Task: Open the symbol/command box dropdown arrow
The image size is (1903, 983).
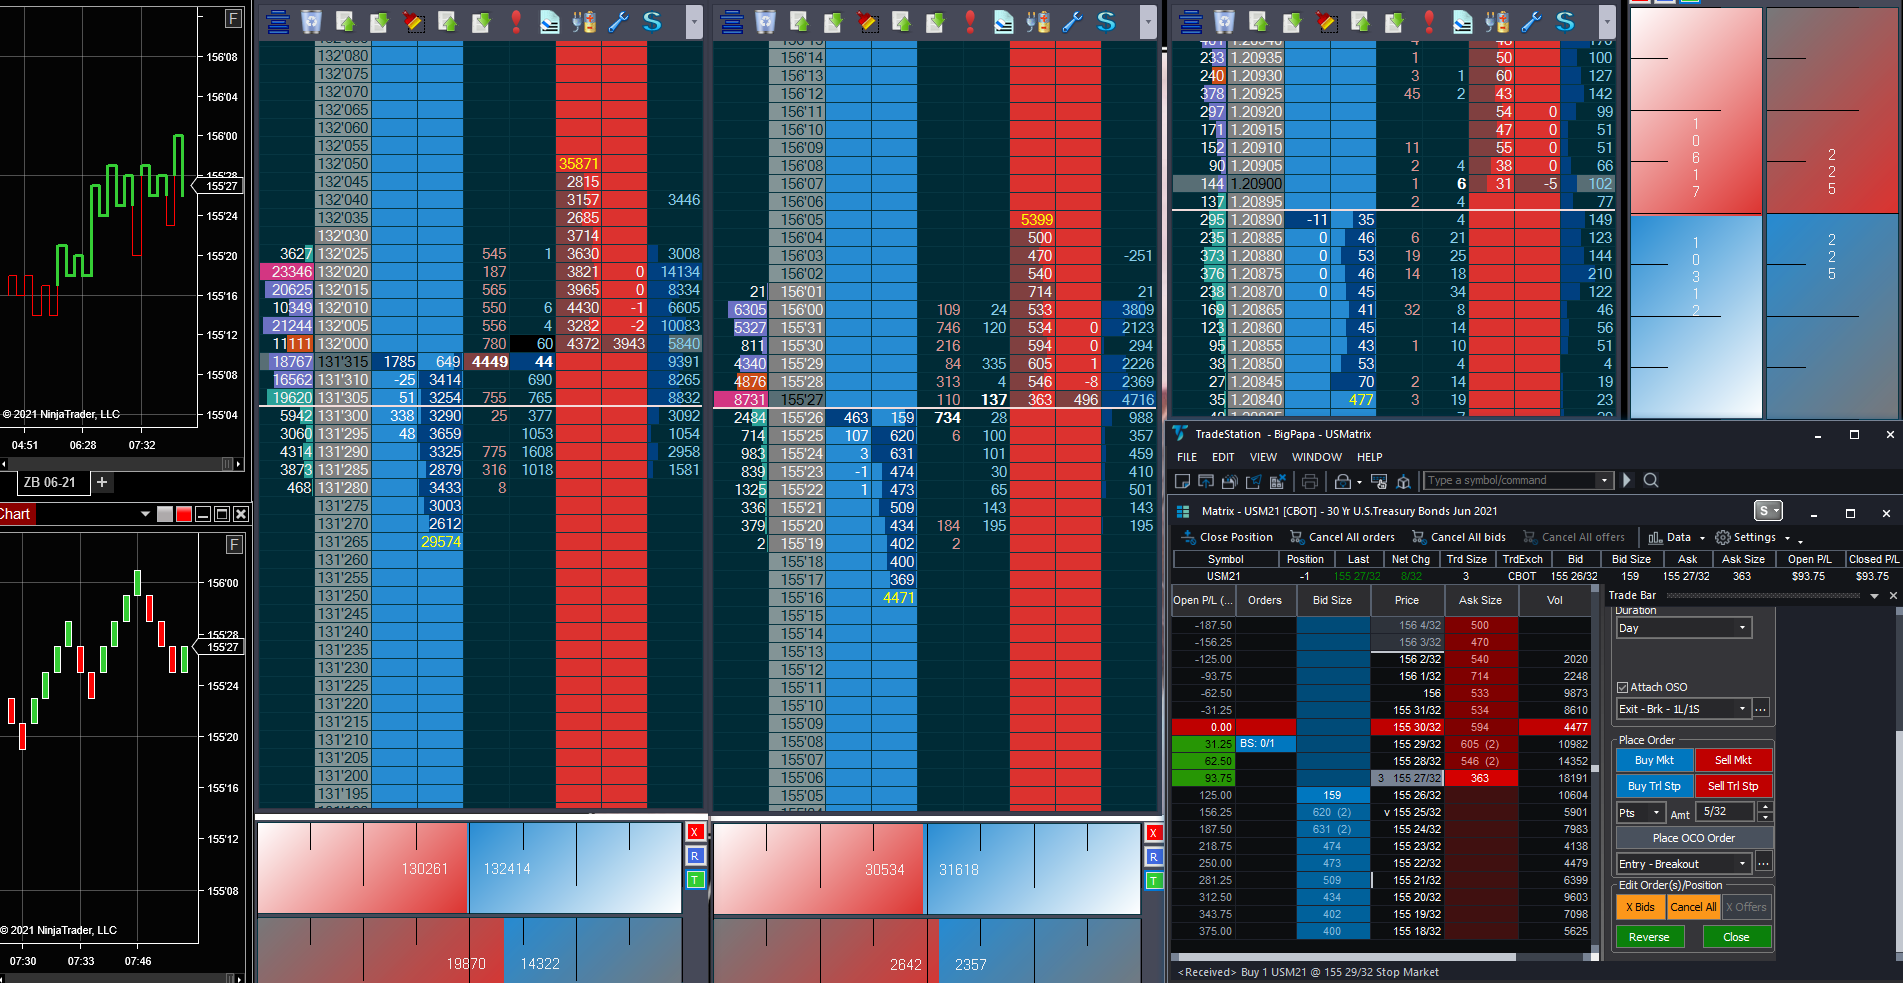Action: coord(1604,481)
